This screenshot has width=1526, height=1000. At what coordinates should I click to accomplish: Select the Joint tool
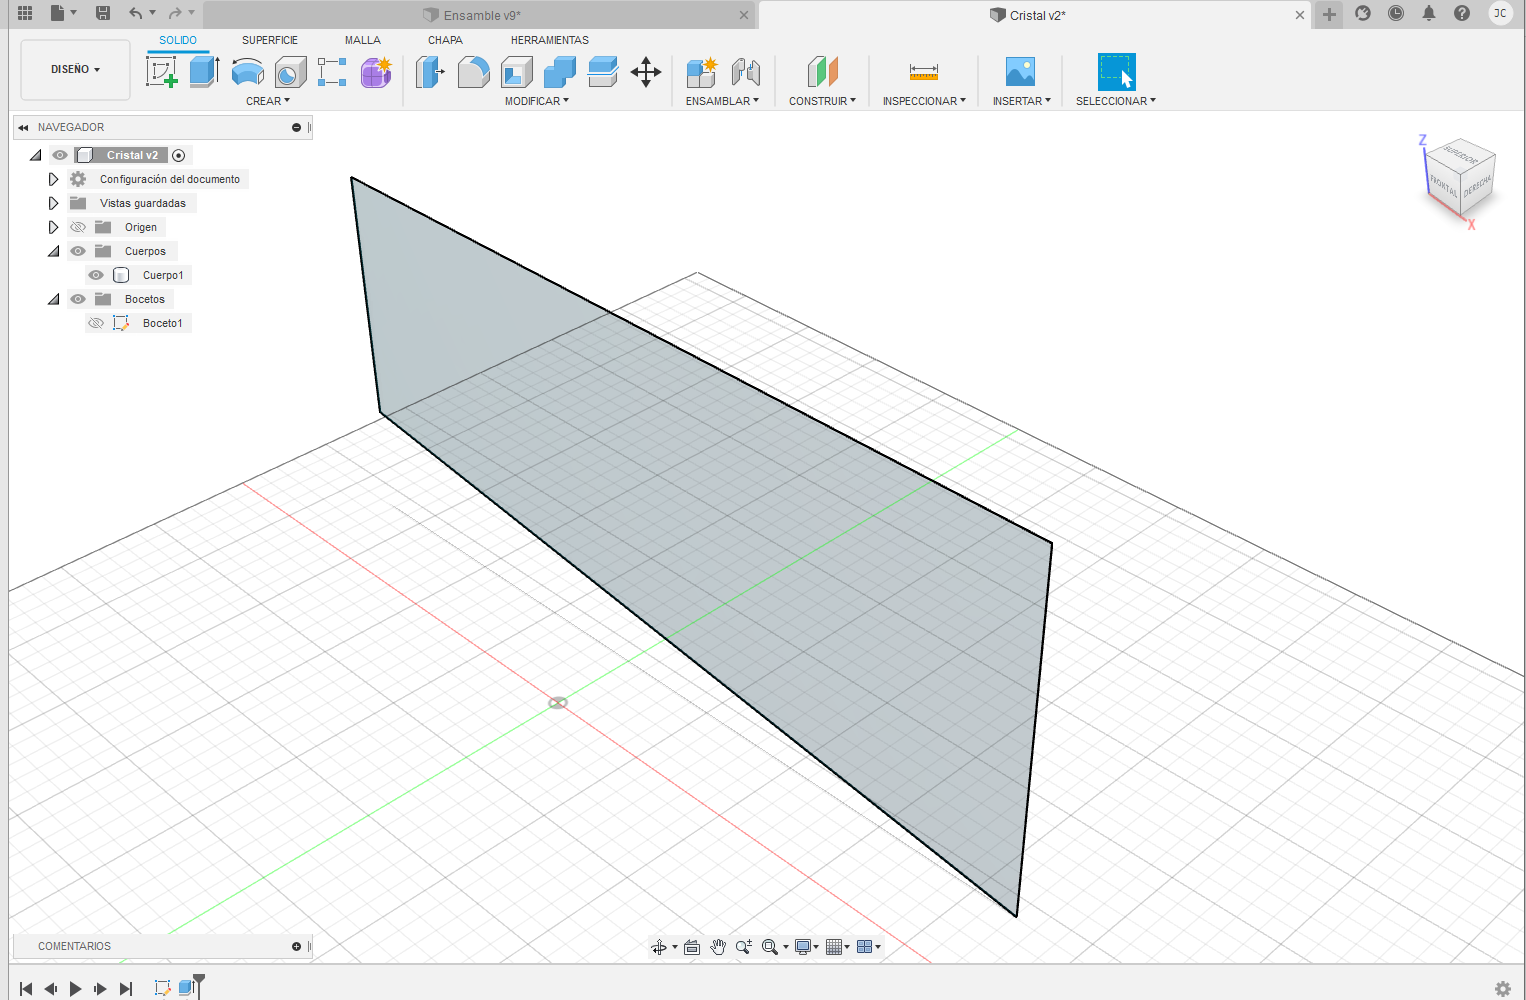point(745,72)
